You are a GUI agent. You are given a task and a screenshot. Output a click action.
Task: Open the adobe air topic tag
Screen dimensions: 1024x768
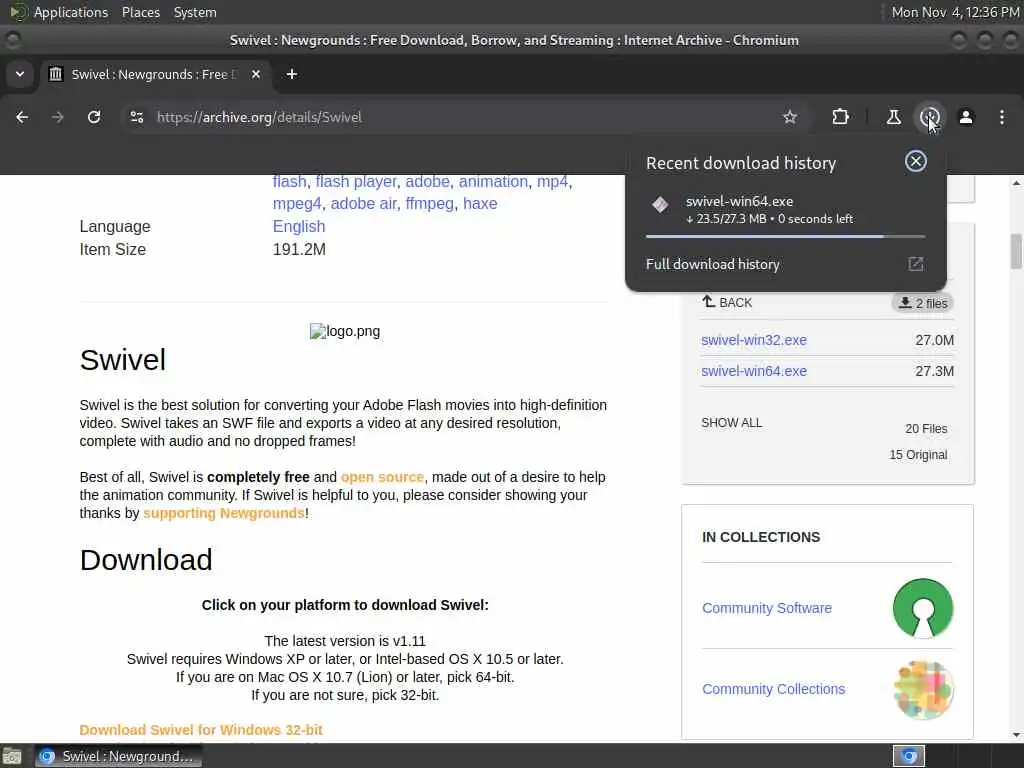coord(364,204)
